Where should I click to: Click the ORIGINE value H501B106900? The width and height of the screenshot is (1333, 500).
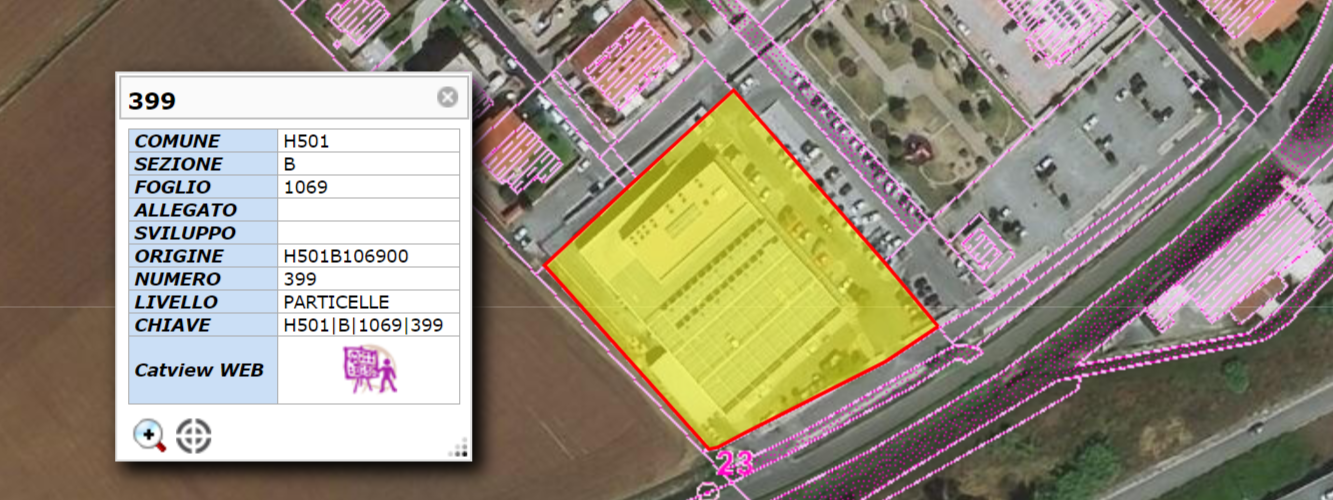[346, 256]
